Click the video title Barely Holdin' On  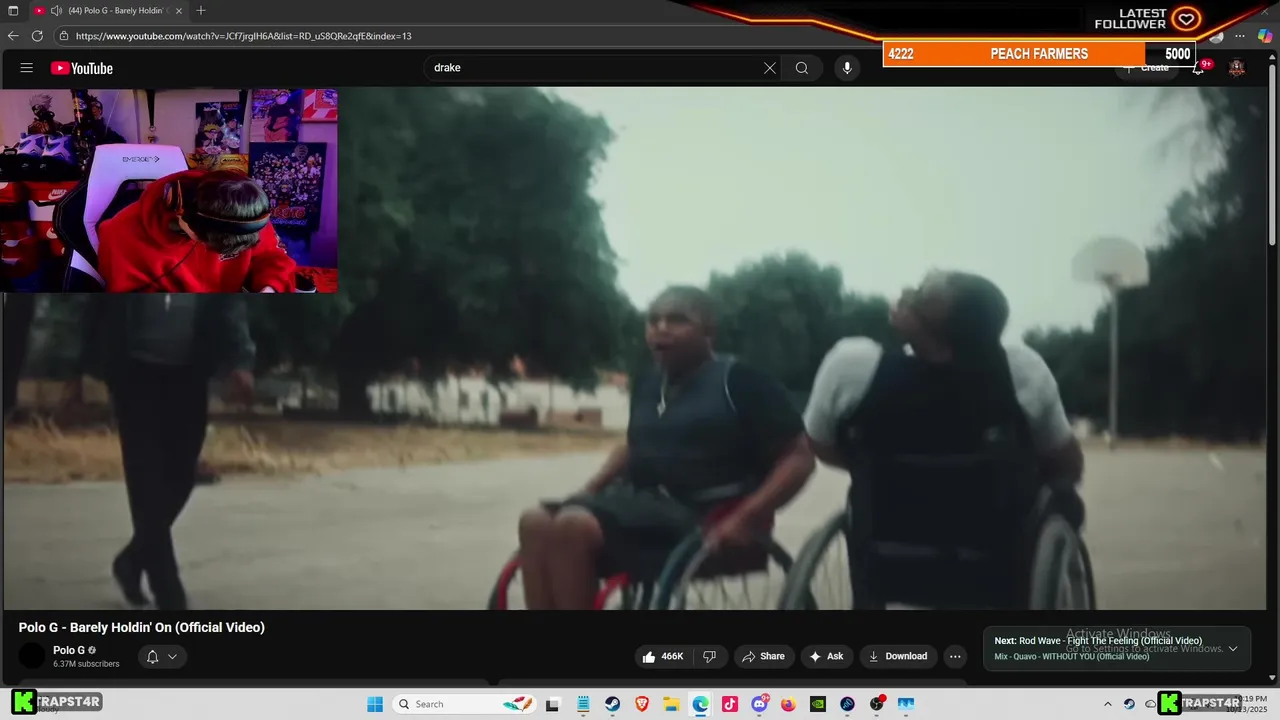(142, 628)
